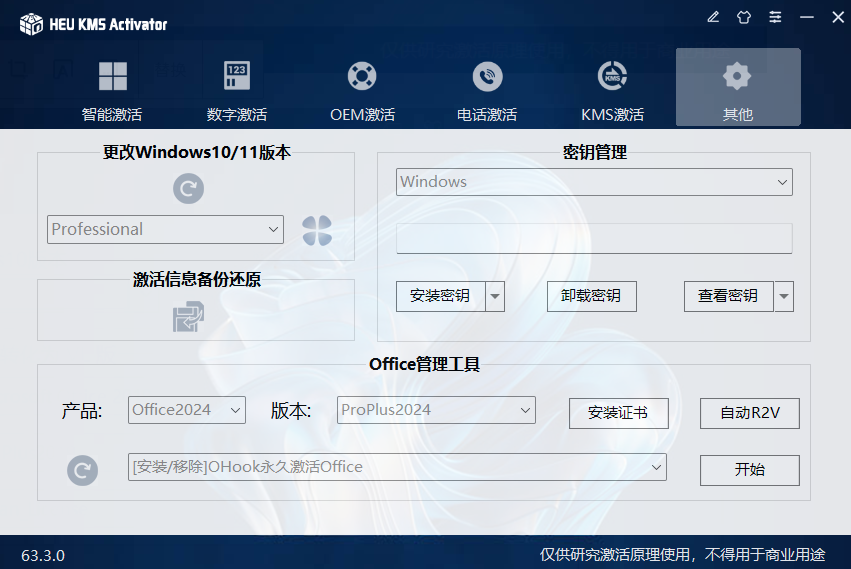This screenshot has height=569, width=851.
Task: Click the product key input field
Action: tap(594, 239)
